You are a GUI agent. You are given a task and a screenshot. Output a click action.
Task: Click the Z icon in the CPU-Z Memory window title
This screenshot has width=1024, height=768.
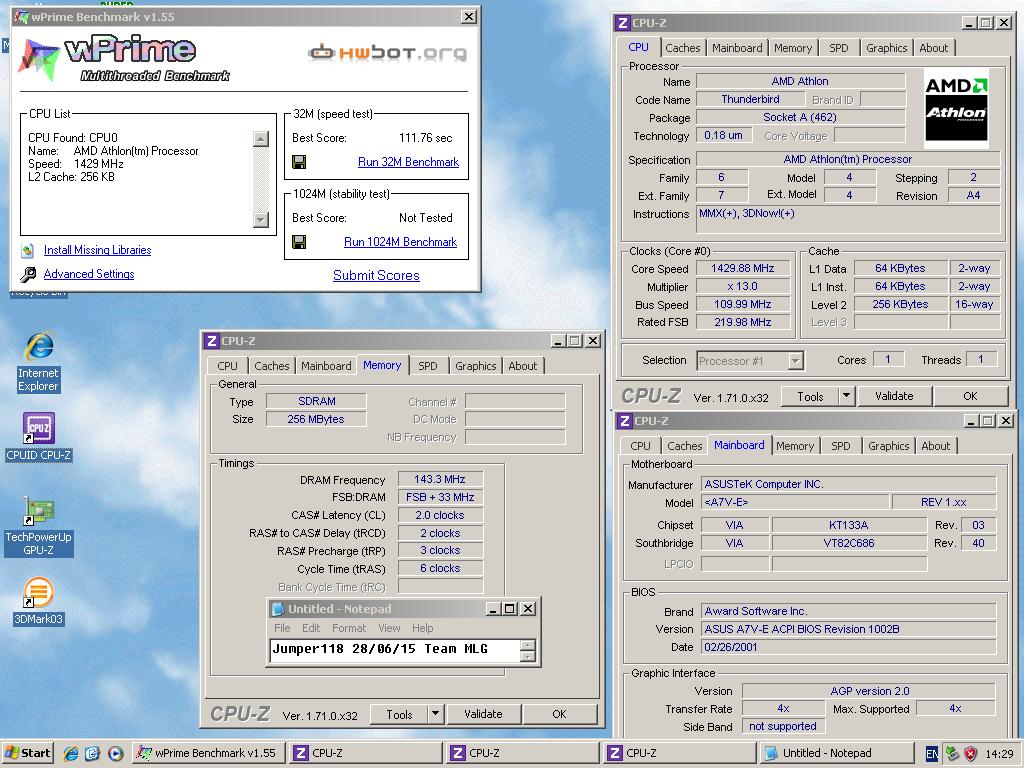pos(211,341)
